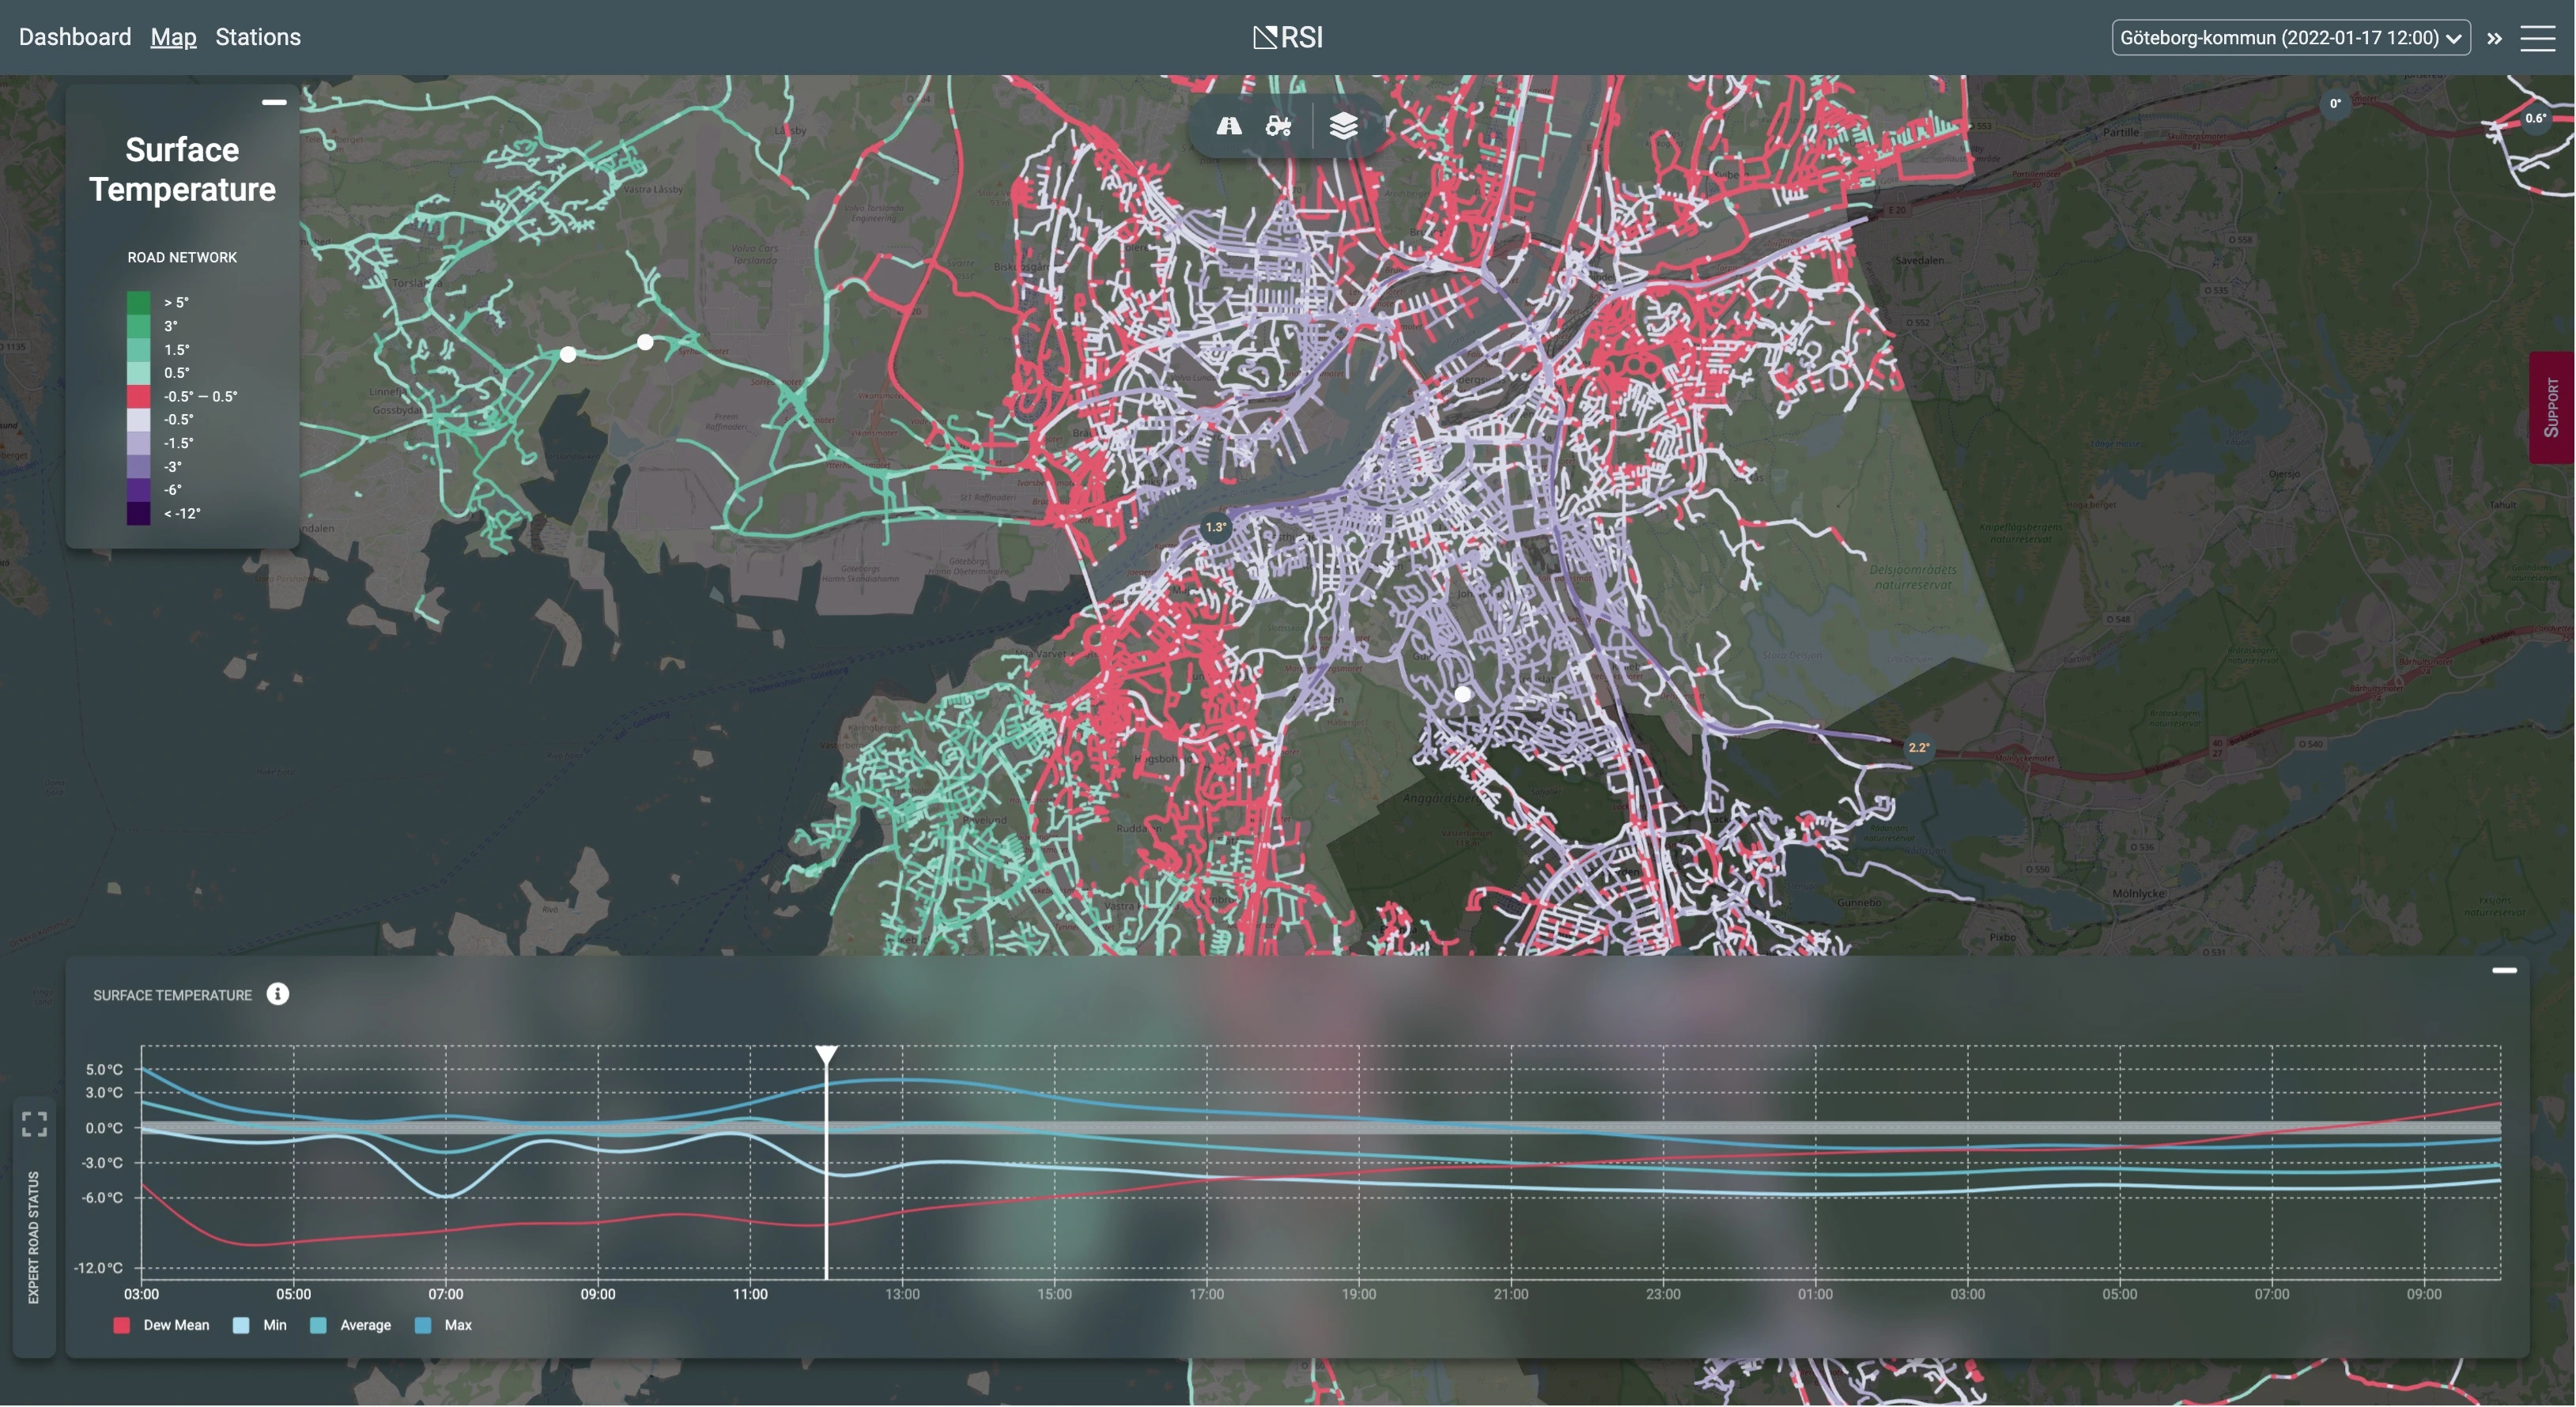Click the double-chevron next arrow
Image resolution: width=2576 pixels, height=1407 pixels.
click(2495, 39)
